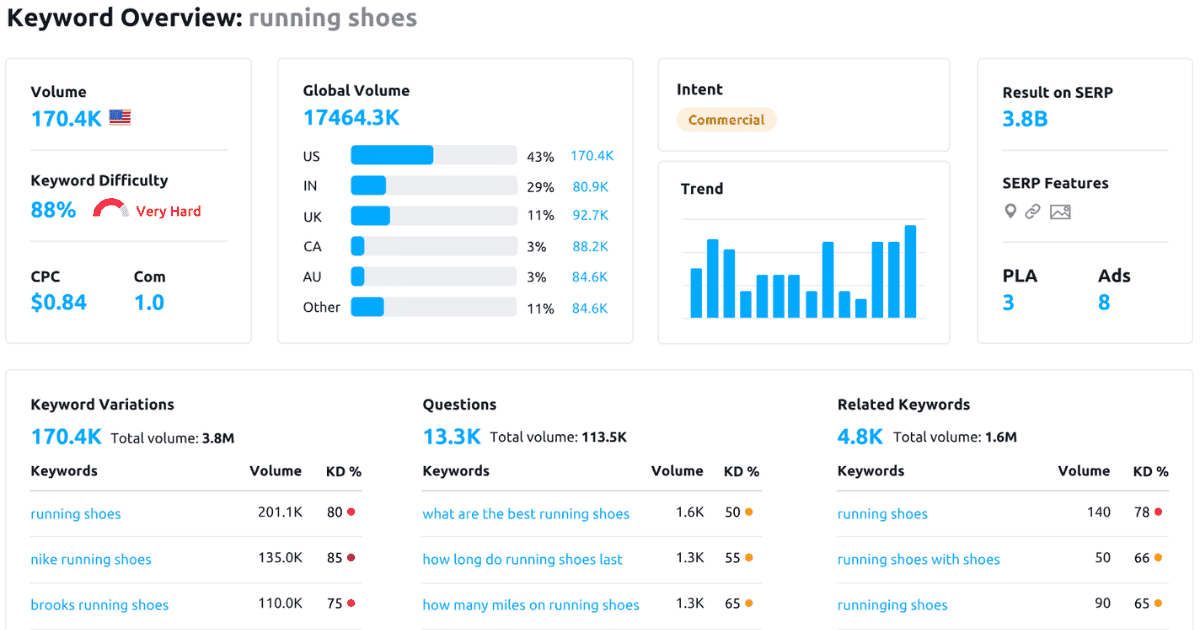Click the 1.6K volume cell in Questions
Viewport: 1200px width, 630px height.
click(690, 512)
